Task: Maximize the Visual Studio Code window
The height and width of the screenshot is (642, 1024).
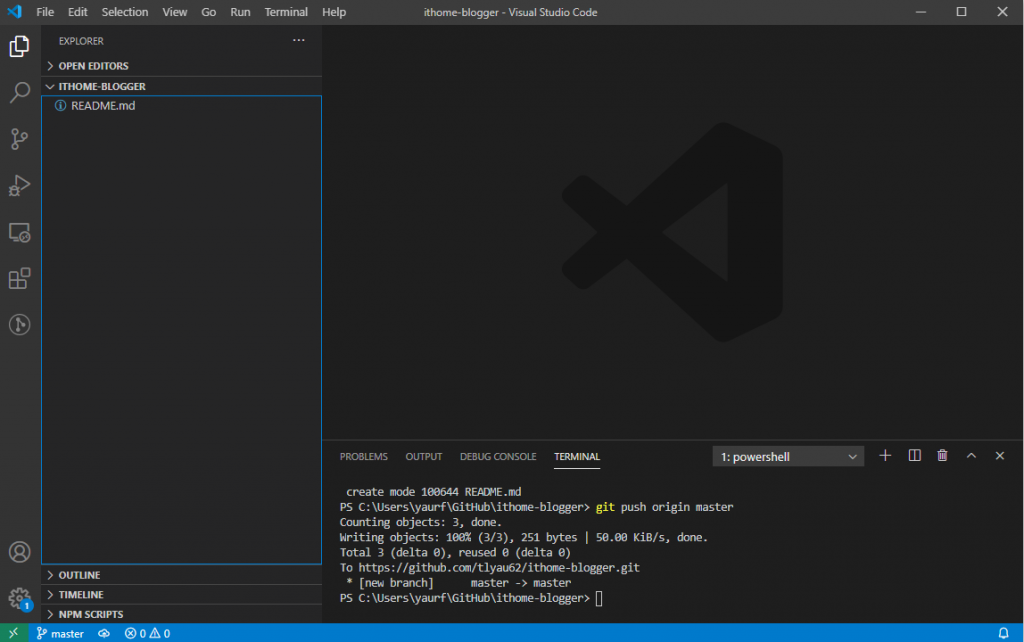Action: (961, 12)
